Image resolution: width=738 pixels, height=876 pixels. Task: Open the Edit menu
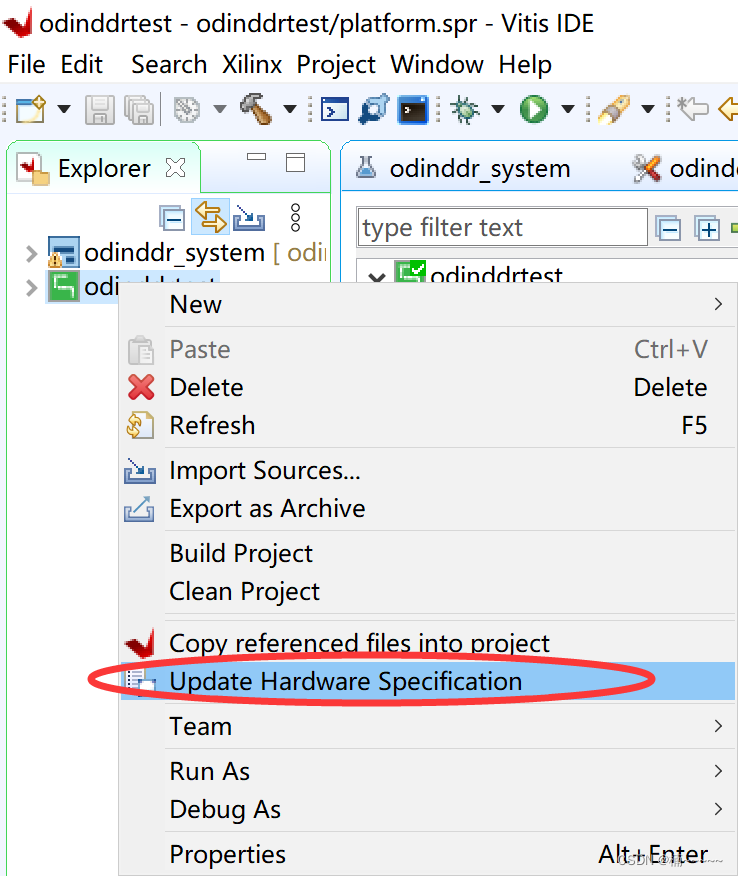pyautogui.click(x=82, y=64)
